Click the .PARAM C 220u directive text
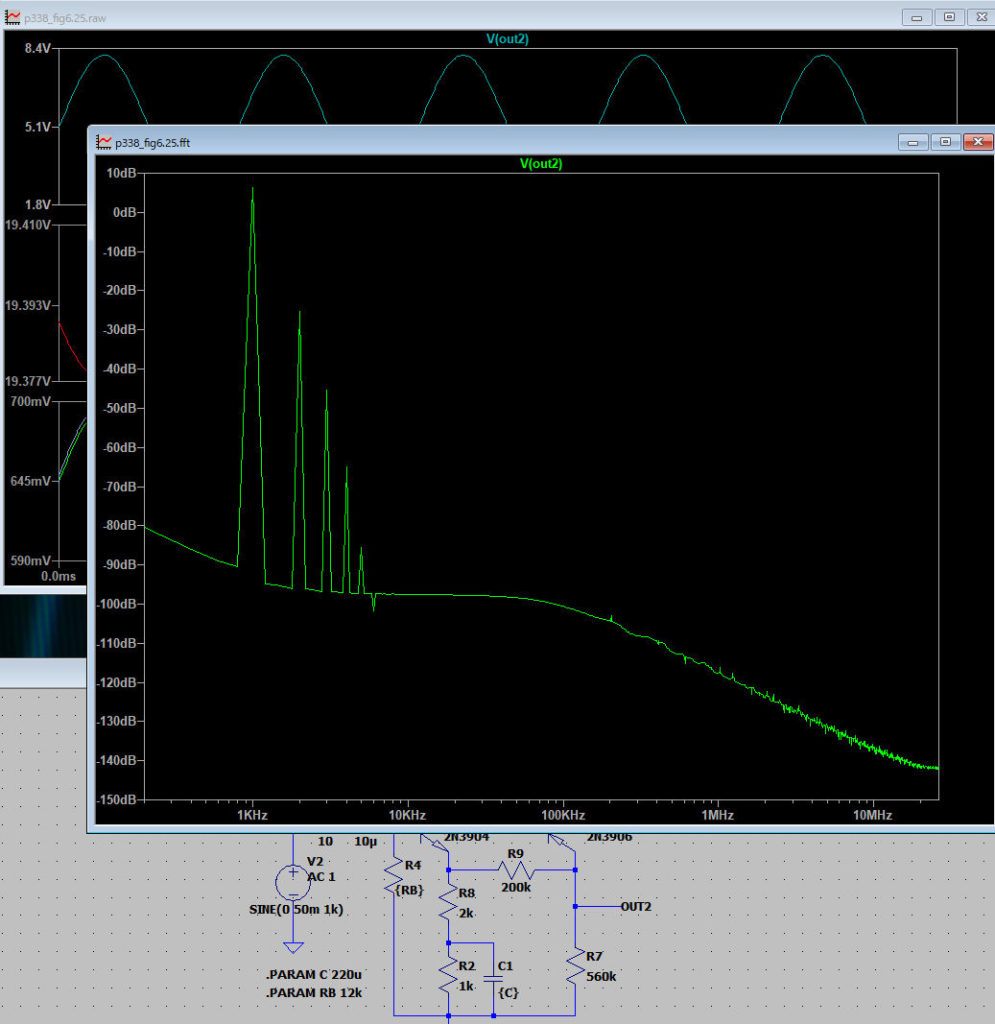This screenshot has height=1024, width=995. point(313,975)
